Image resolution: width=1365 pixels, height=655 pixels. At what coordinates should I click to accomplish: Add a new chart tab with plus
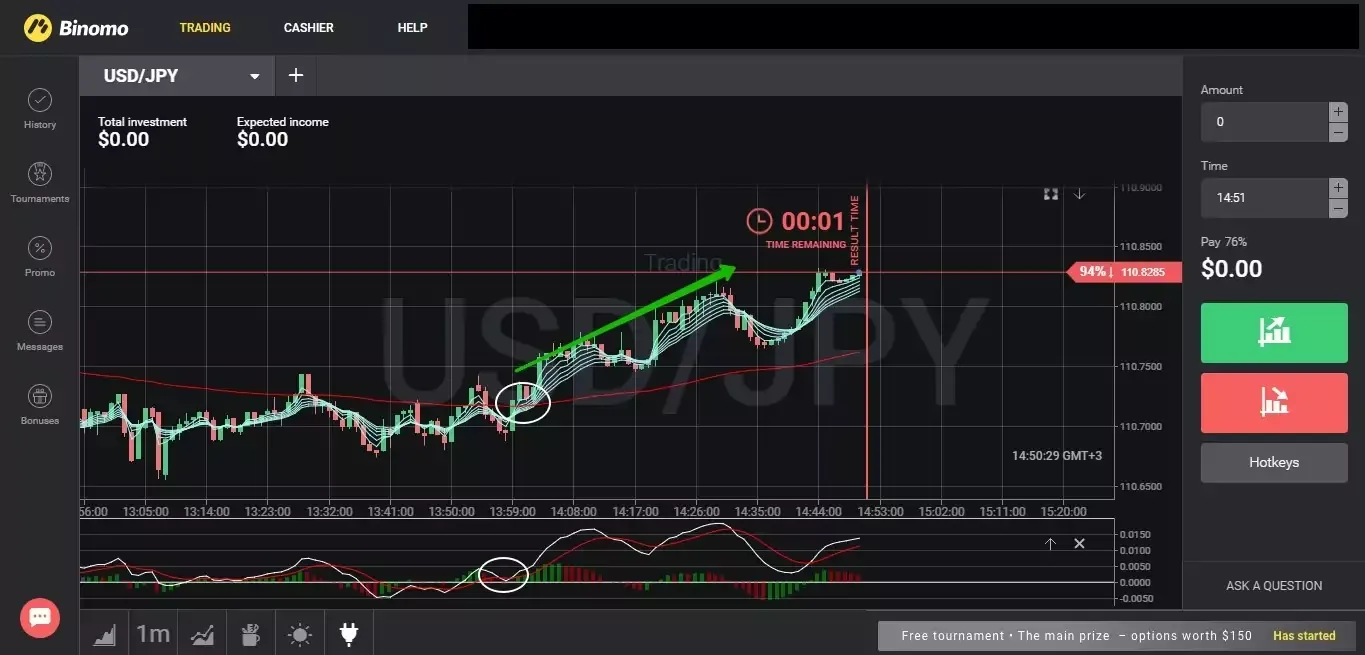pyautogui.click(x=295, y=76)
